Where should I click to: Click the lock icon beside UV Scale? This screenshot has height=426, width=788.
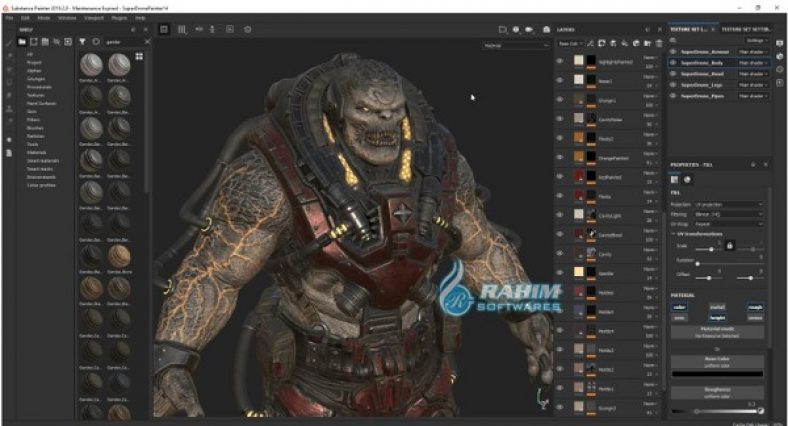tap(729, 244)
